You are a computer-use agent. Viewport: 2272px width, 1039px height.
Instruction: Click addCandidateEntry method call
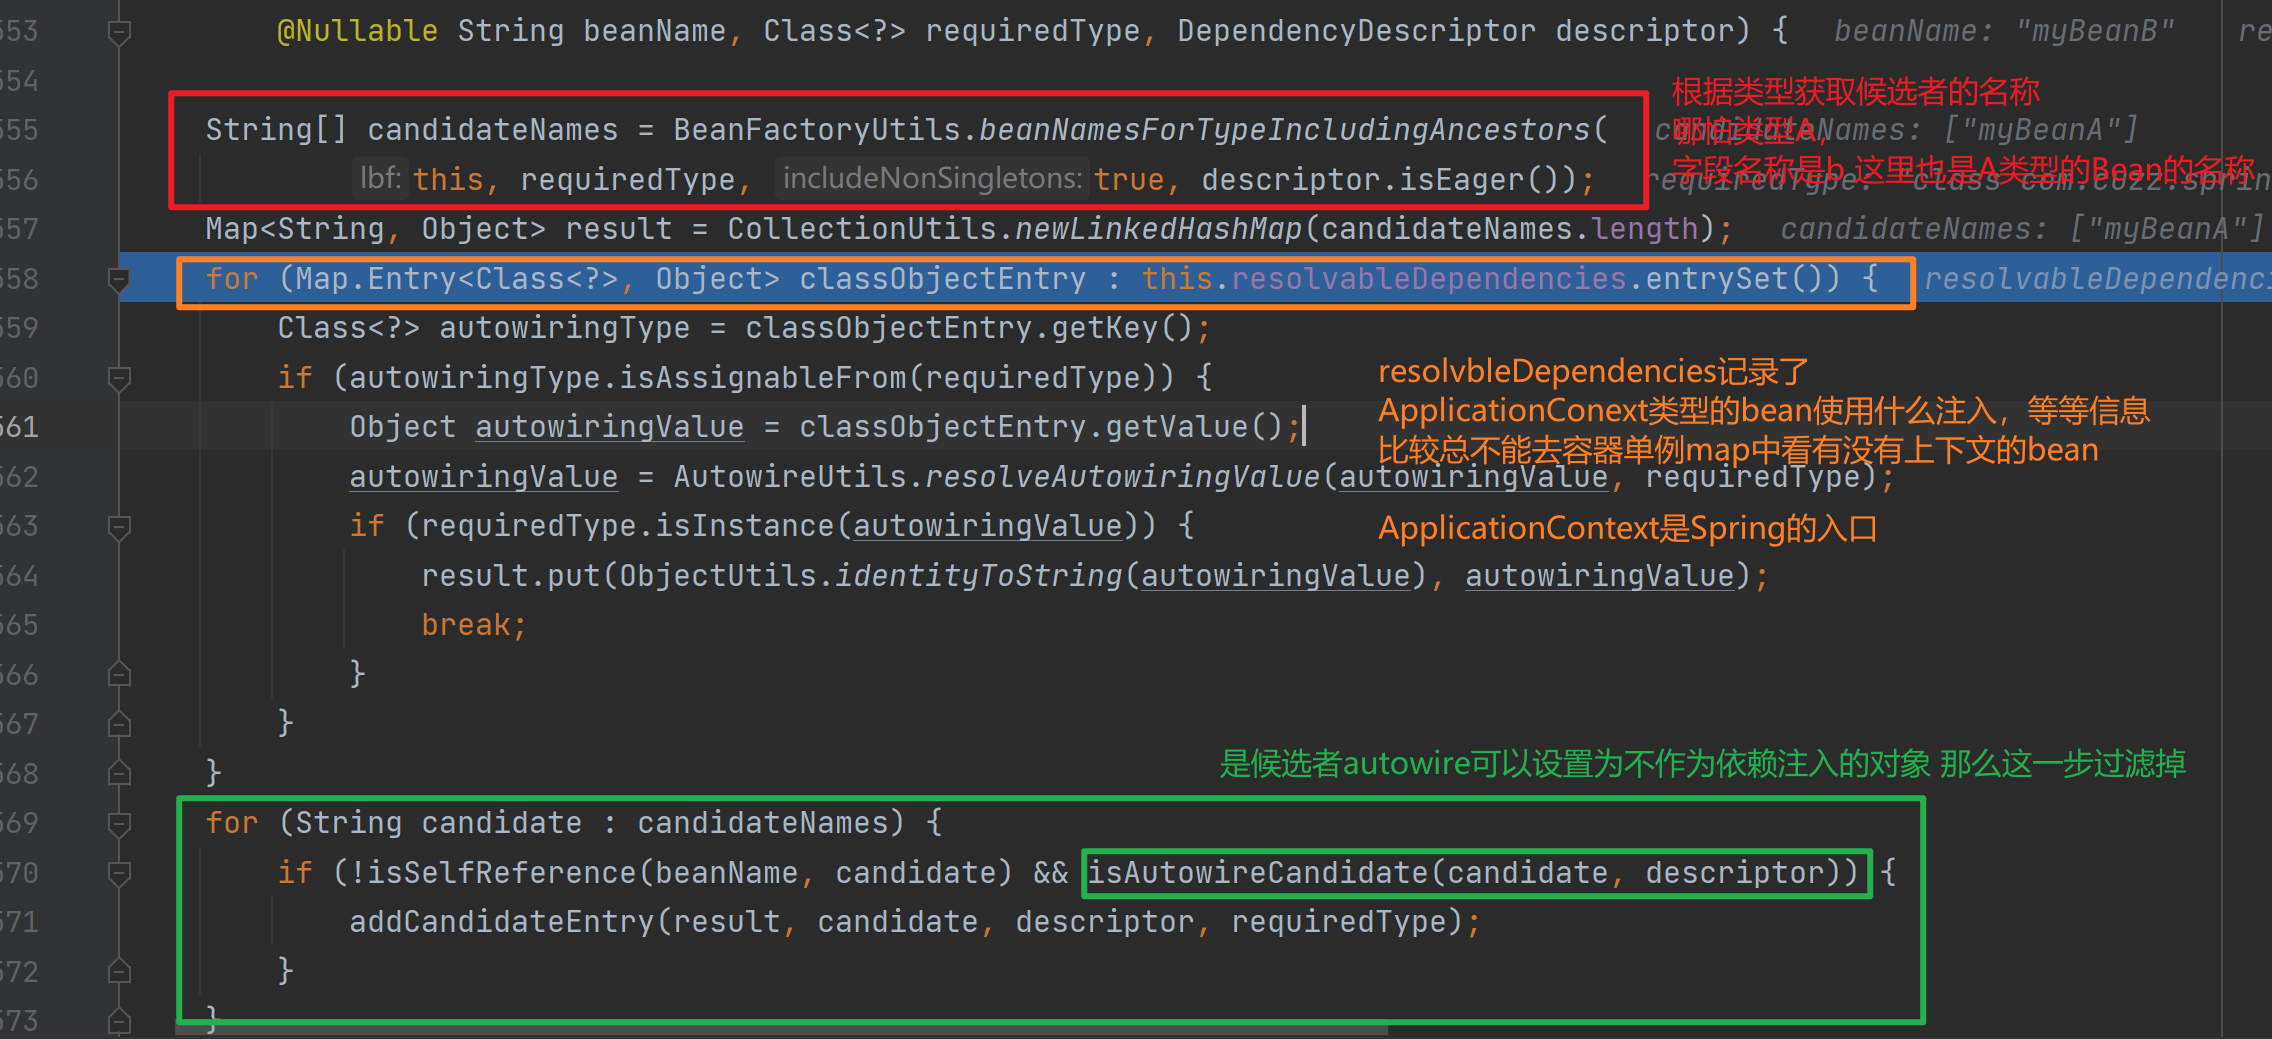pos(501,922)
